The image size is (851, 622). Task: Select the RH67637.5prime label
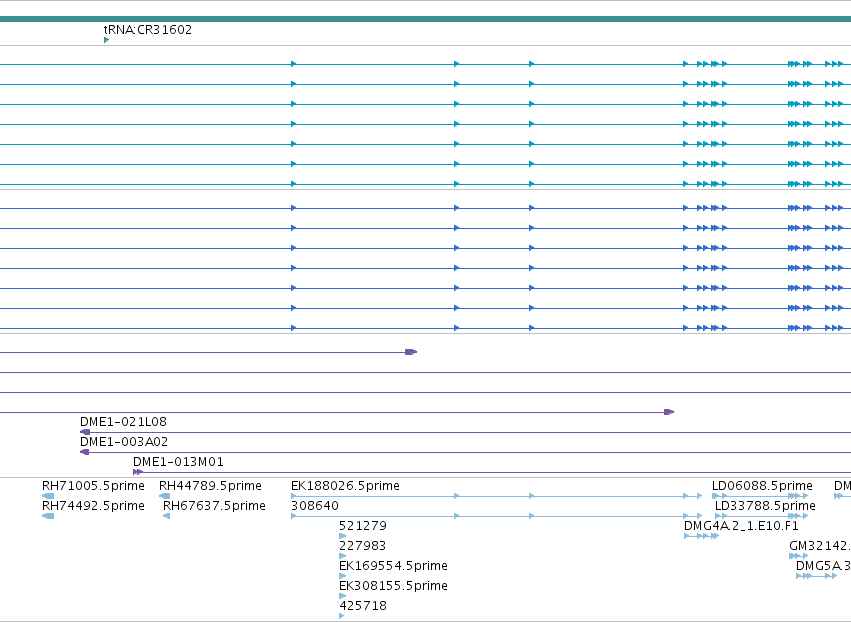point(214,506)
